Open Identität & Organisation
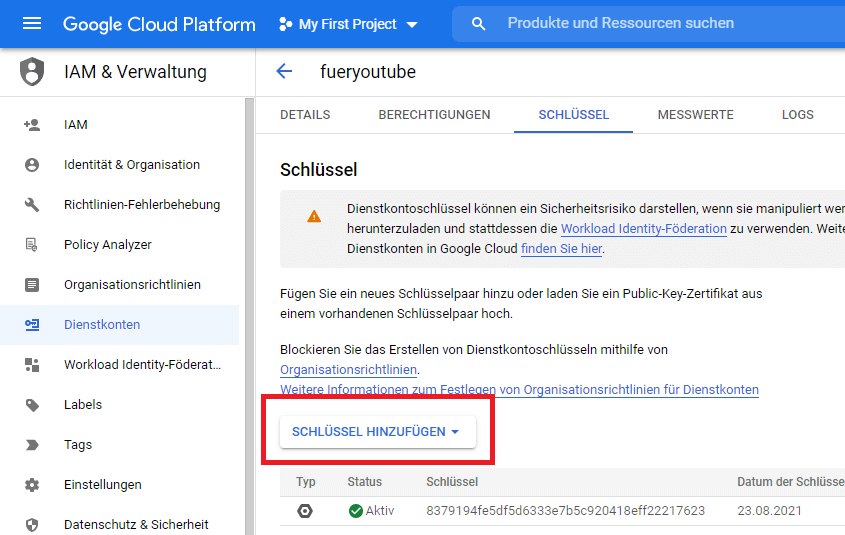The image size is (845, 535). [119, 165]
